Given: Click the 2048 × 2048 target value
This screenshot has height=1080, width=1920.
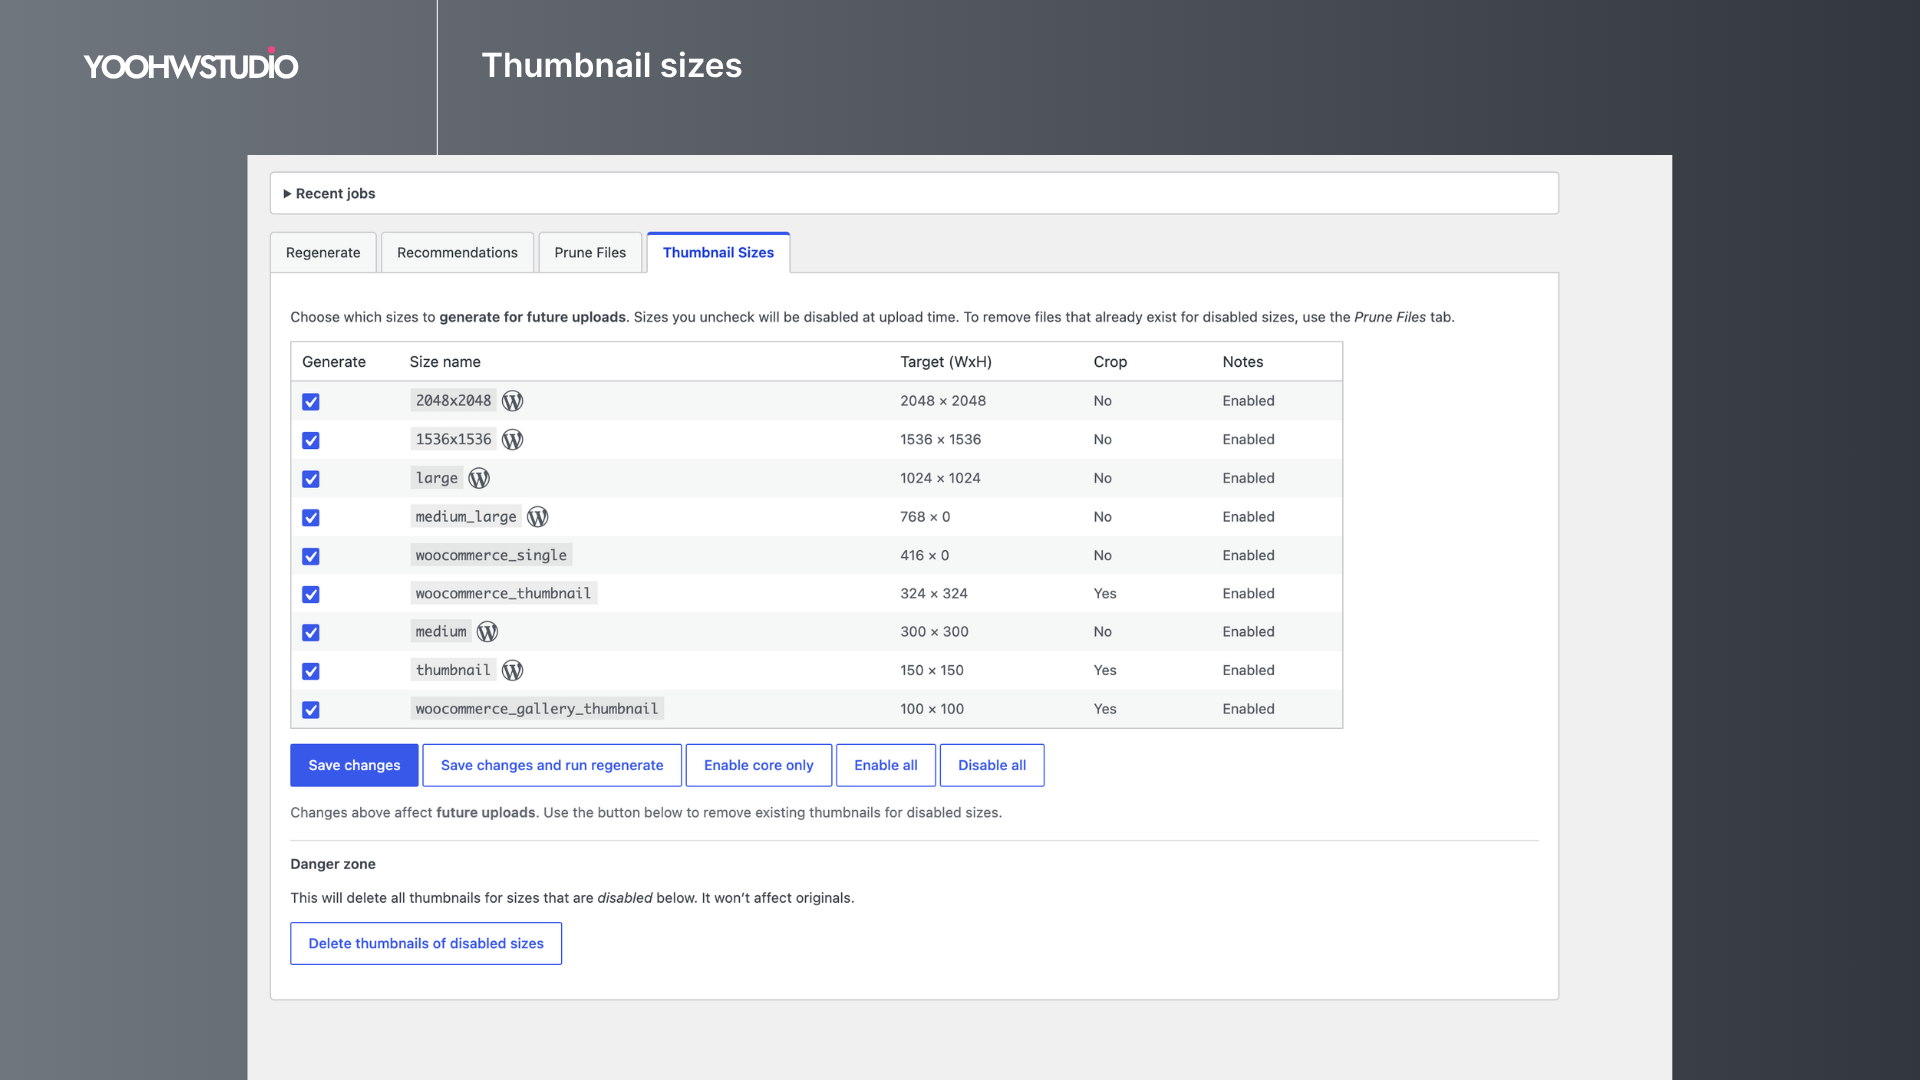Looking at the screenshot, I should (943, 401).
